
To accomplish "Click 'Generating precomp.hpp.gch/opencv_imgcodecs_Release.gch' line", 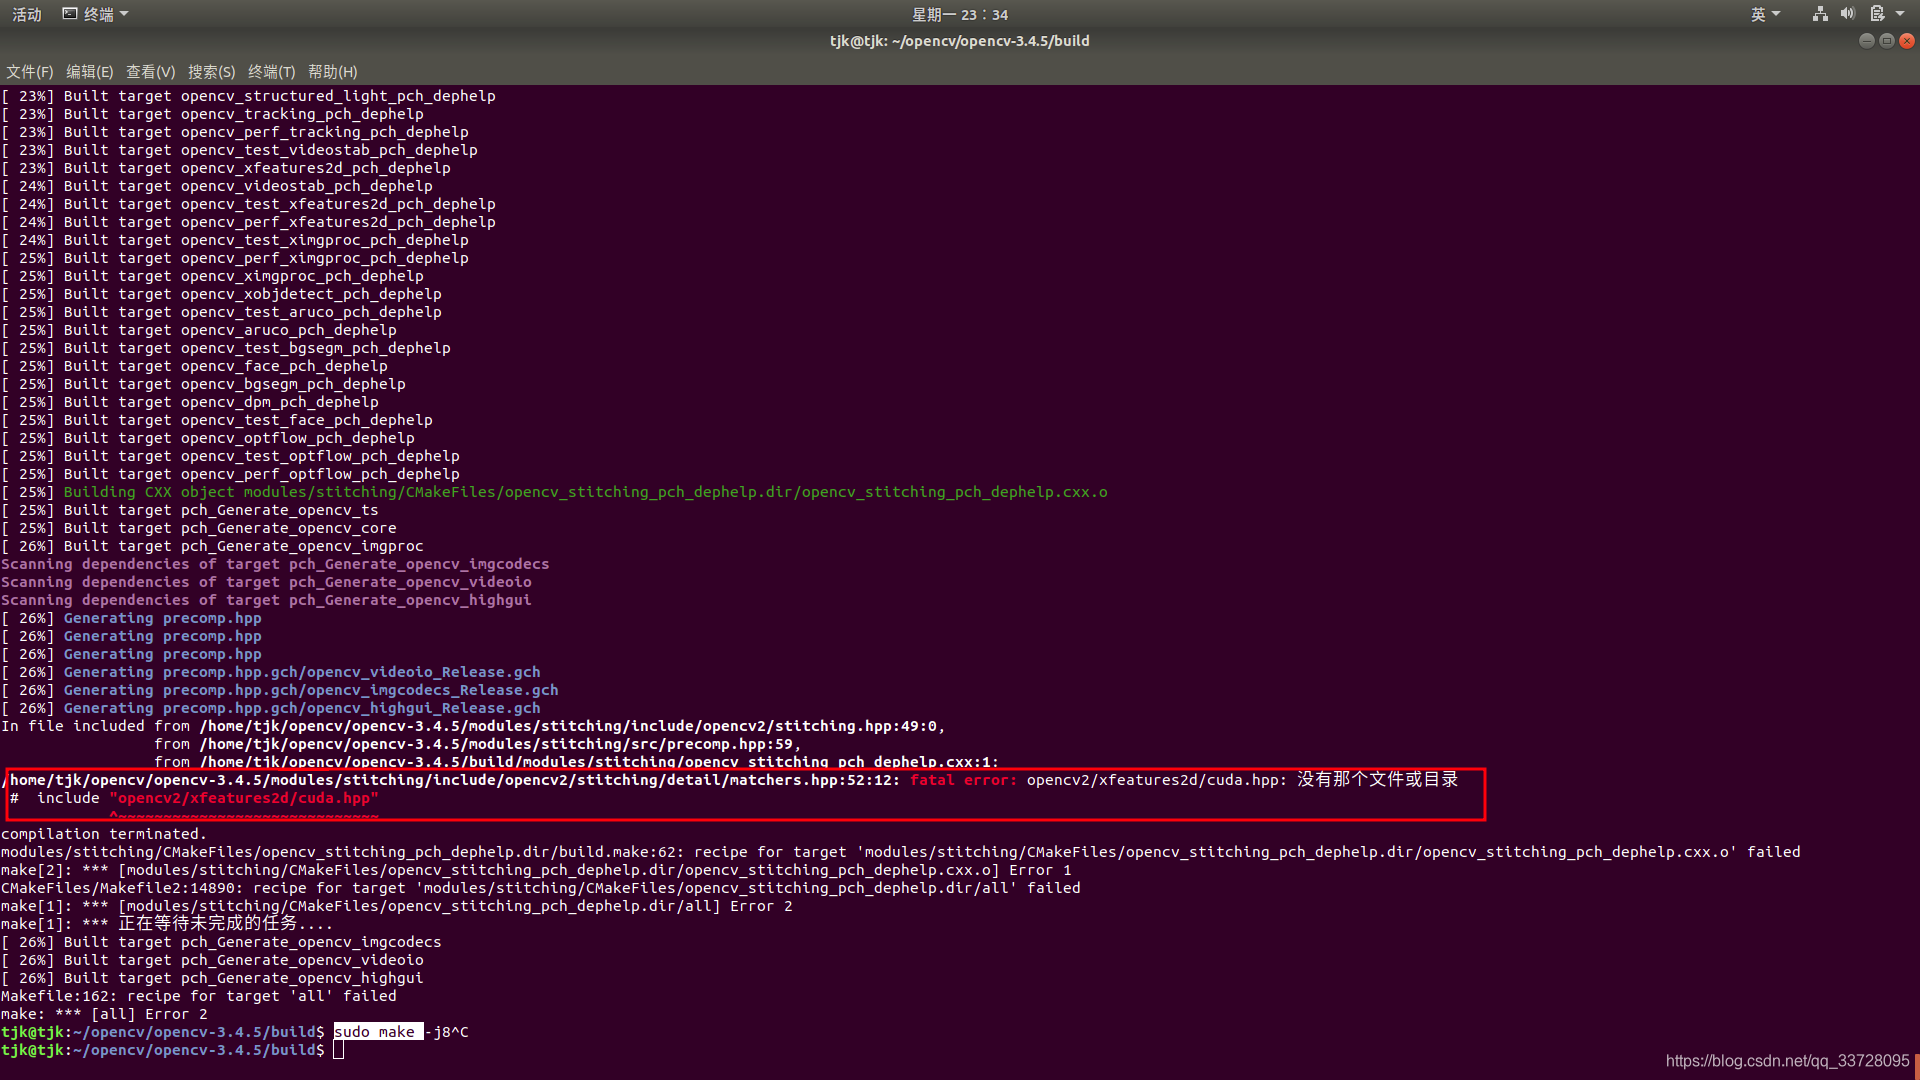I will [x=279, y=690].
